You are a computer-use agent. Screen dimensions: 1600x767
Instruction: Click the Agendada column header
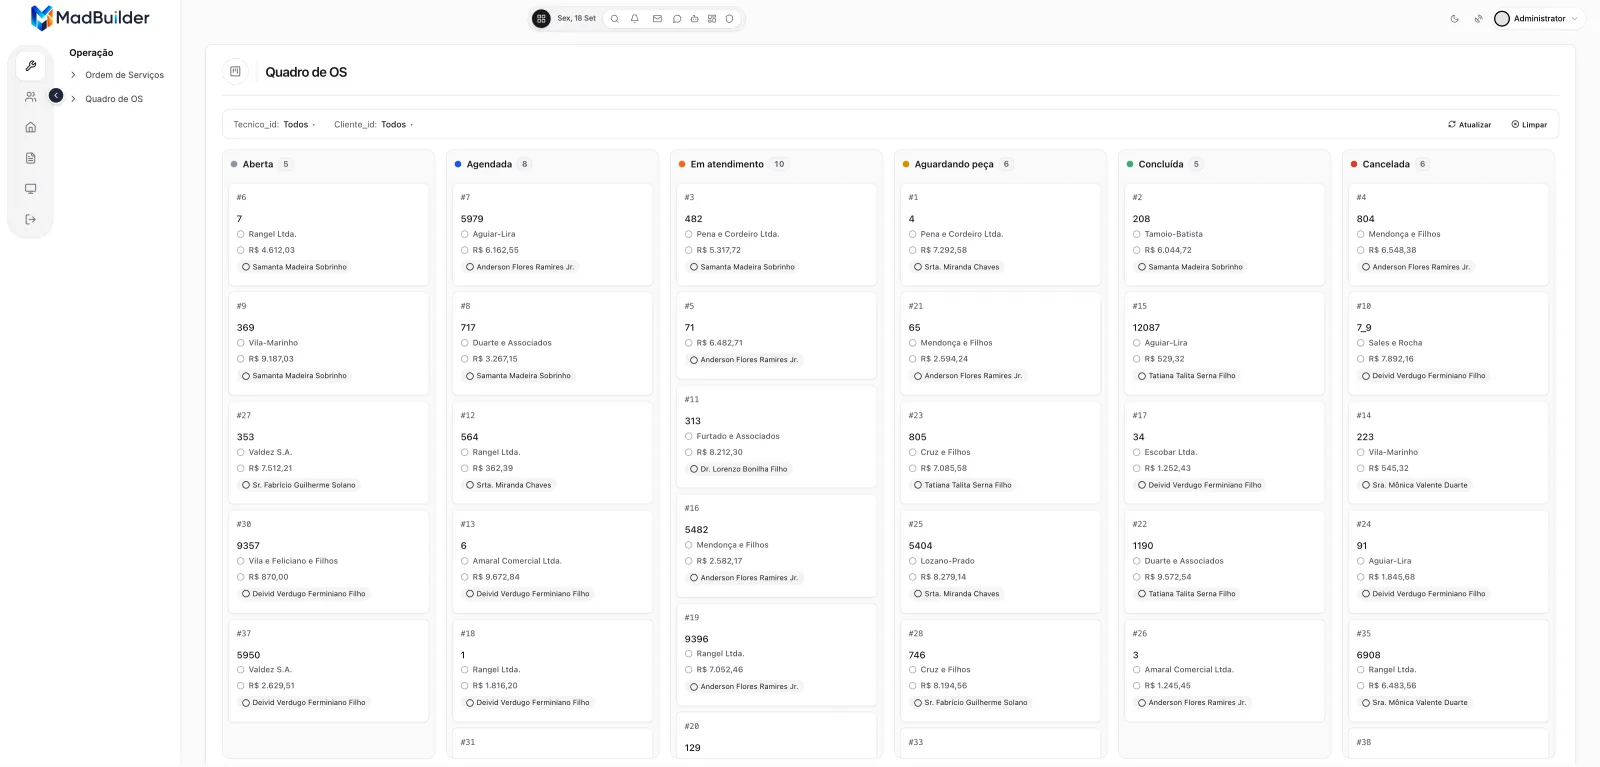489,164
